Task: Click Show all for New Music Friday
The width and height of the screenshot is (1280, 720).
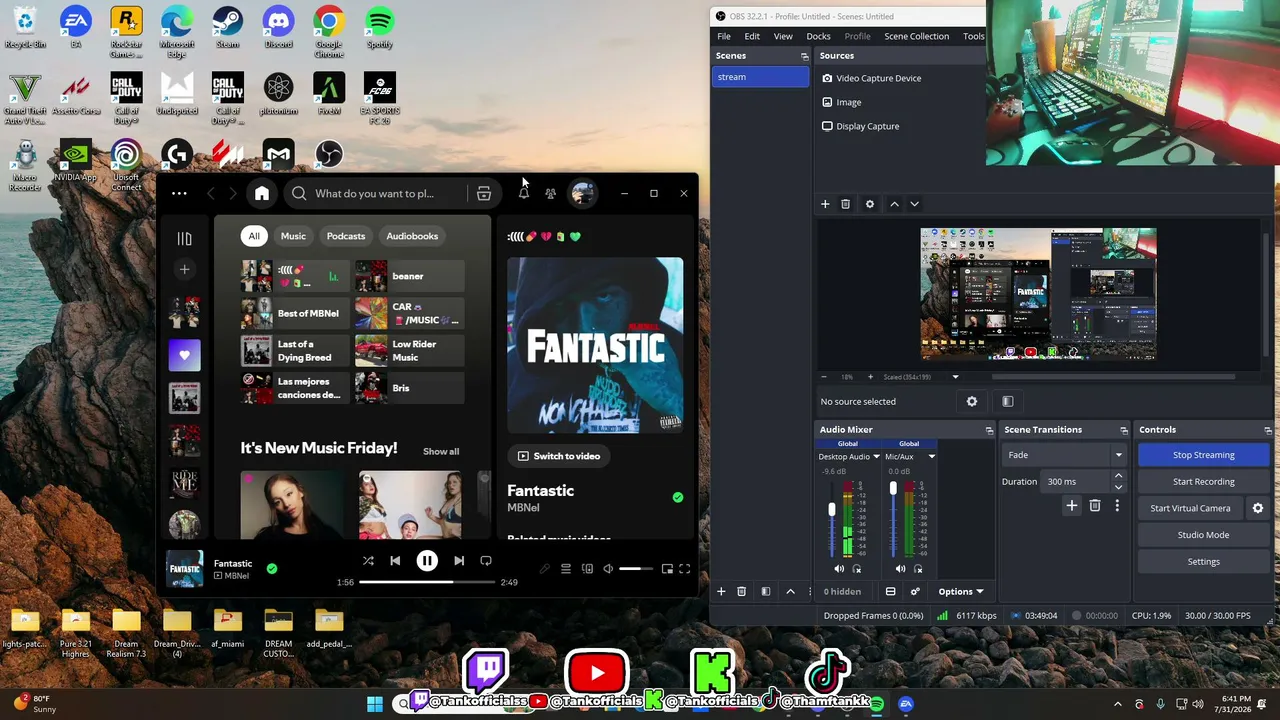Action: point(441,451)
